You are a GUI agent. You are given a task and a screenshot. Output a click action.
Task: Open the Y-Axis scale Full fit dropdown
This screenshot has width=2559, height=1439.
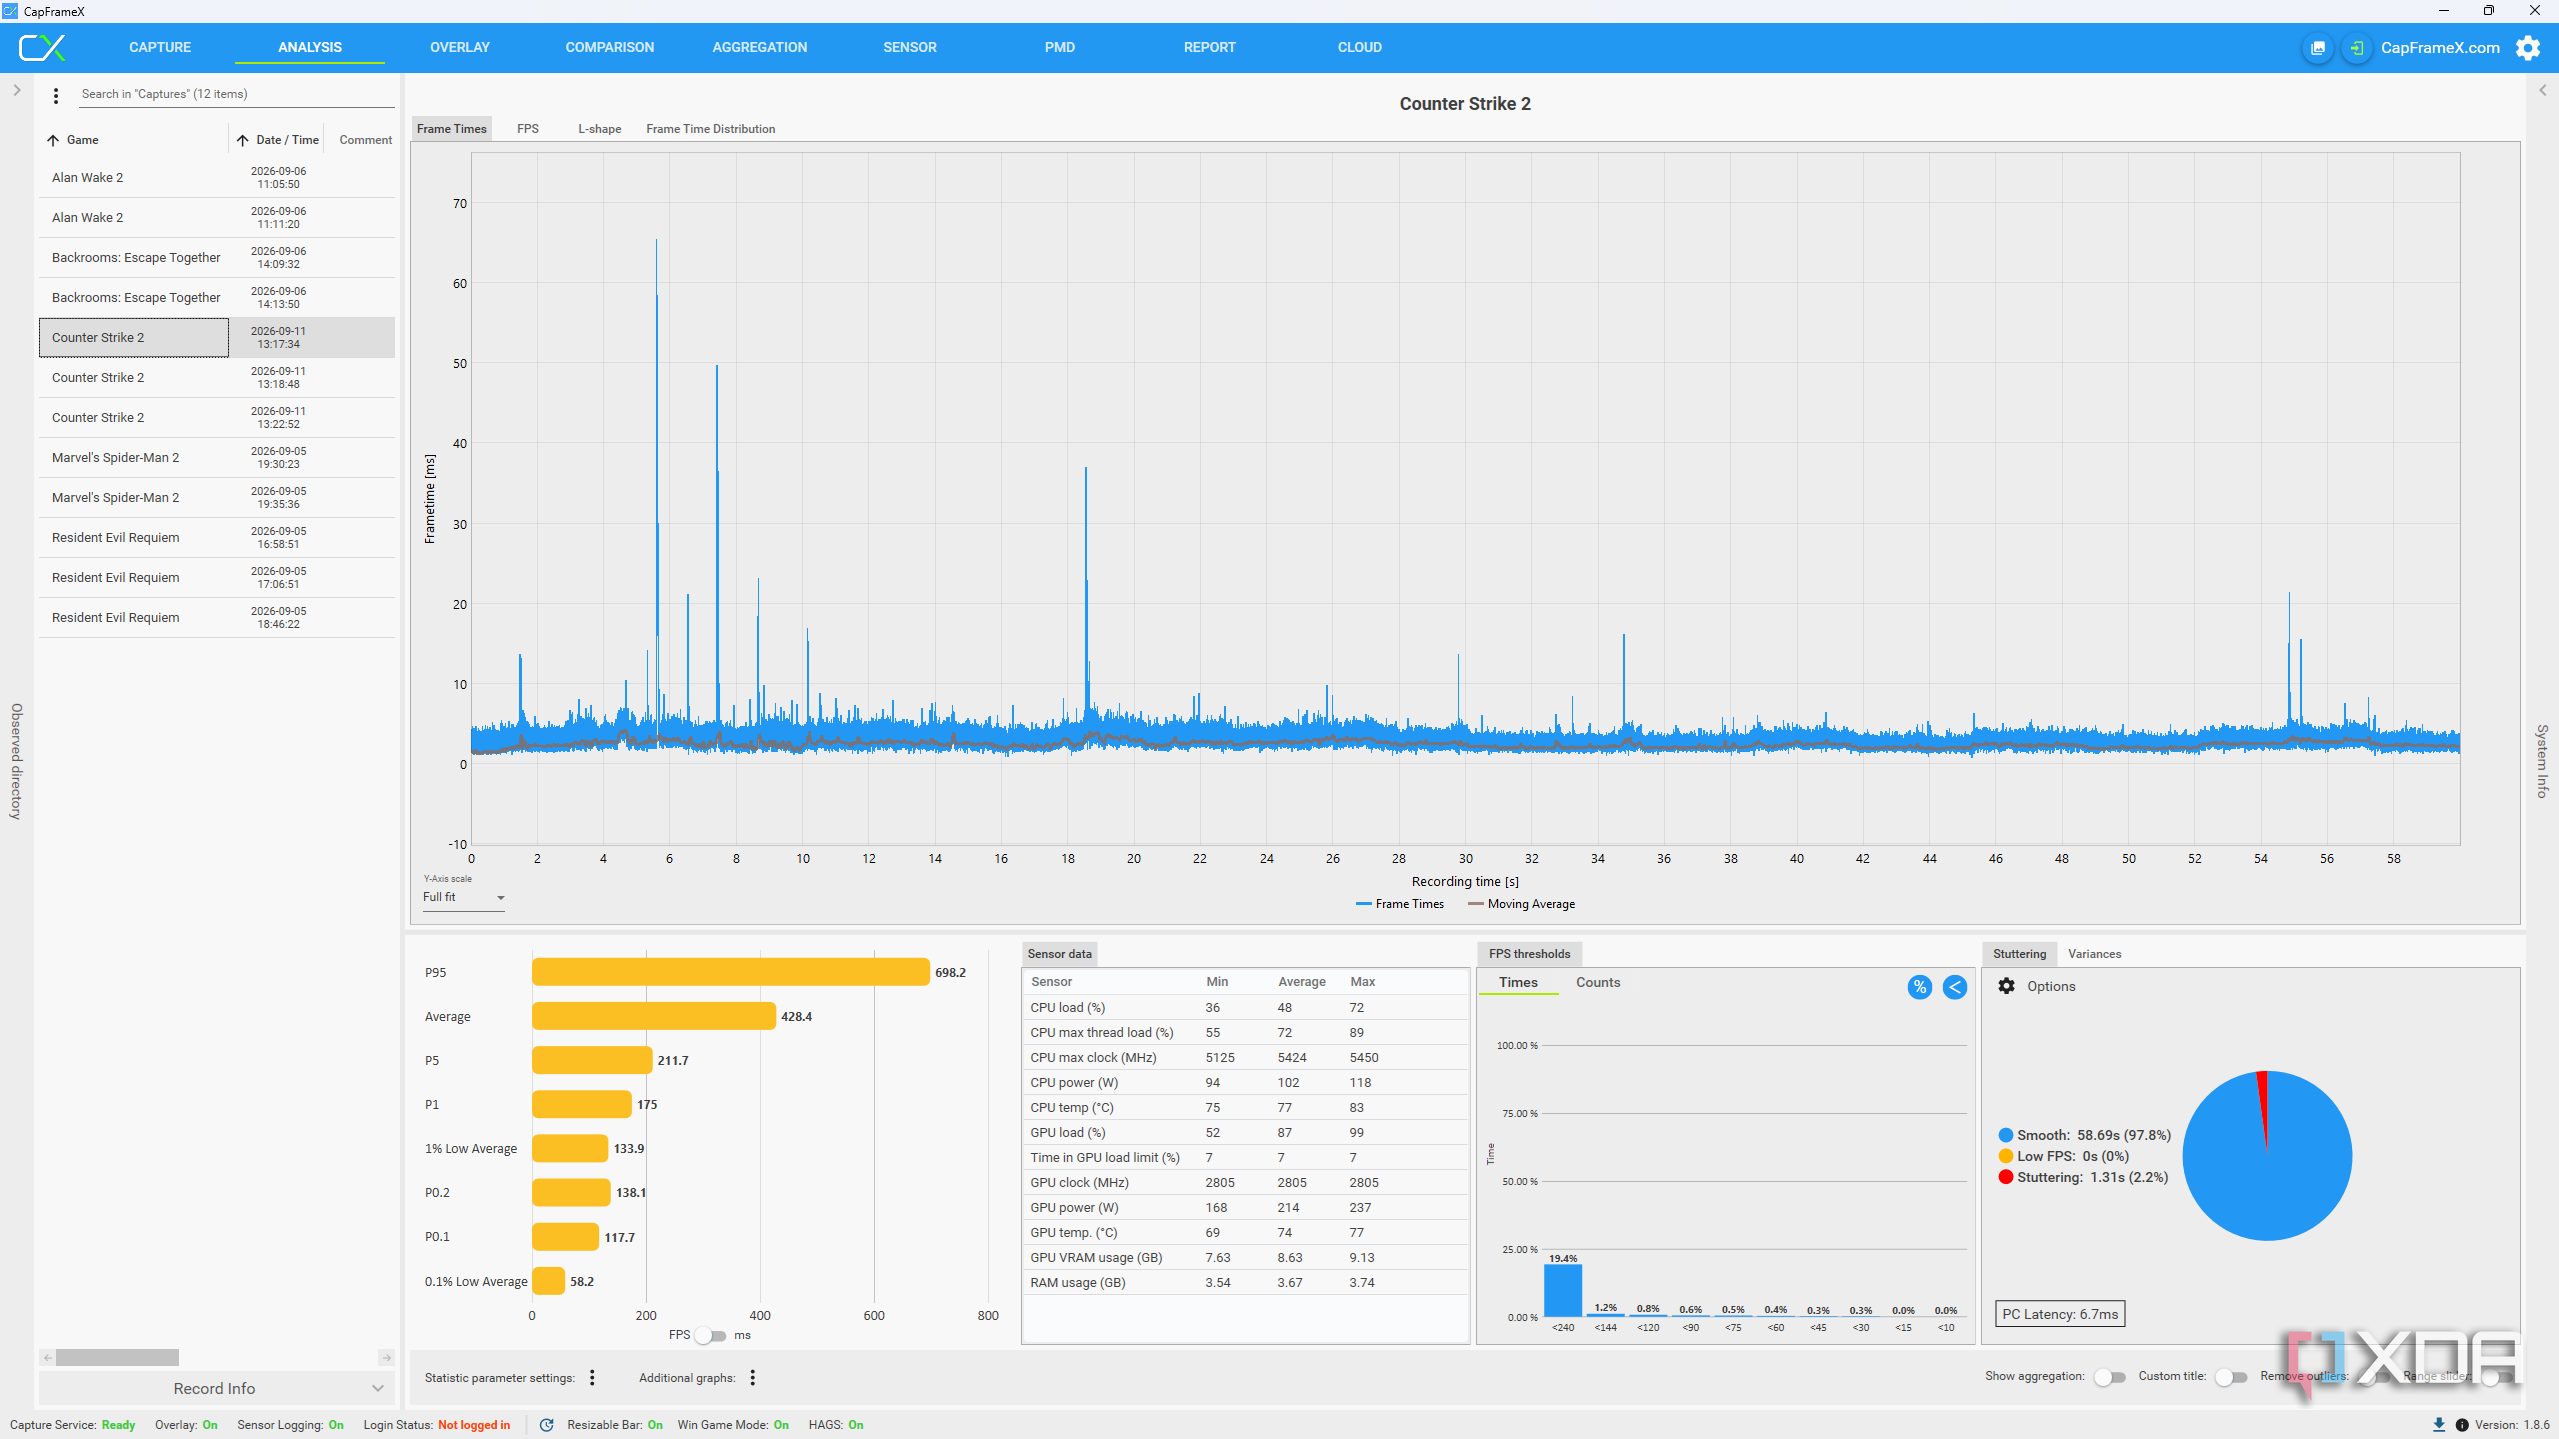(463, 897)
